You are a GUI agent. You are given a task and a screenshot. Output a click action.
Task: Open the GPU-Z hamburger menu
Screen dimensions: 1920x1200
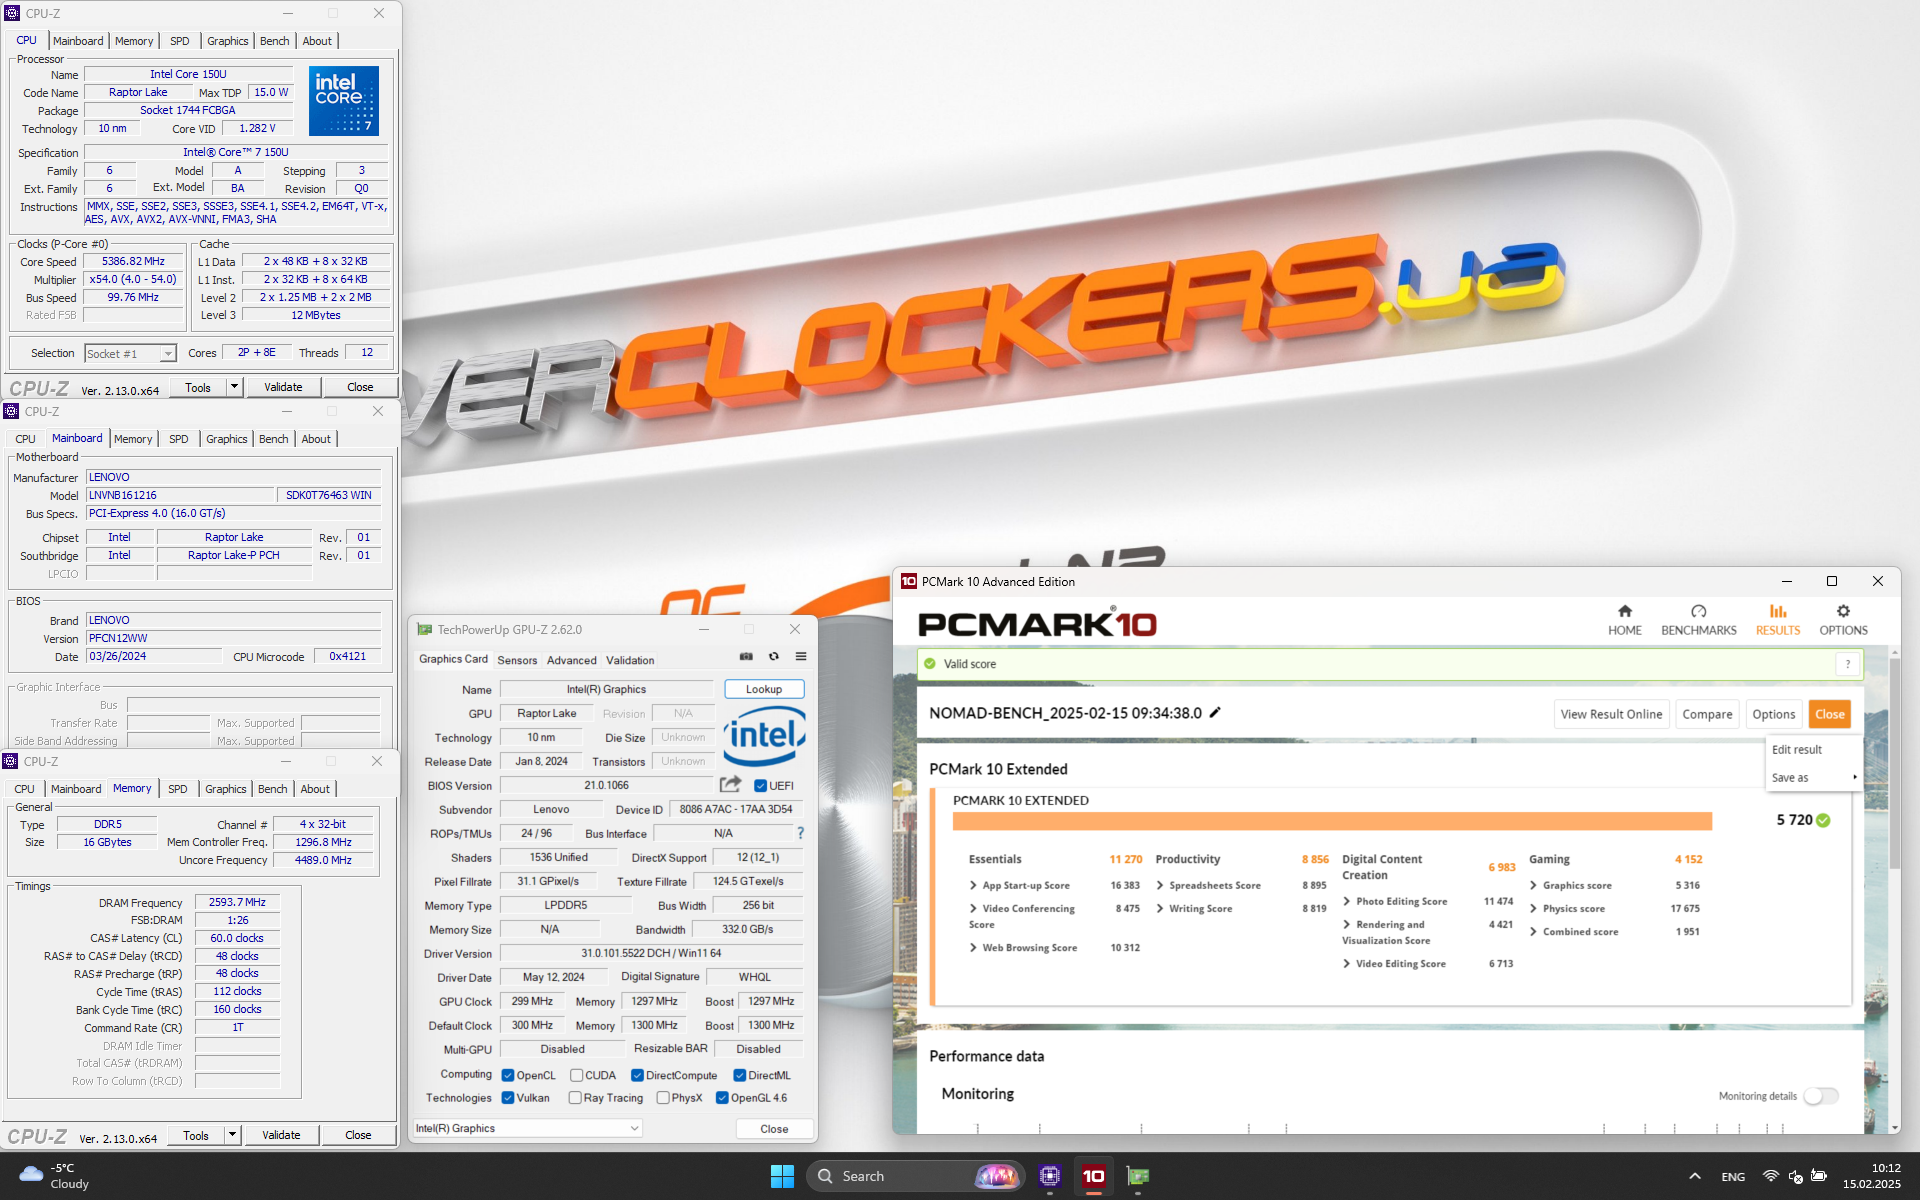pyautogui.click(x=801, y=657)
